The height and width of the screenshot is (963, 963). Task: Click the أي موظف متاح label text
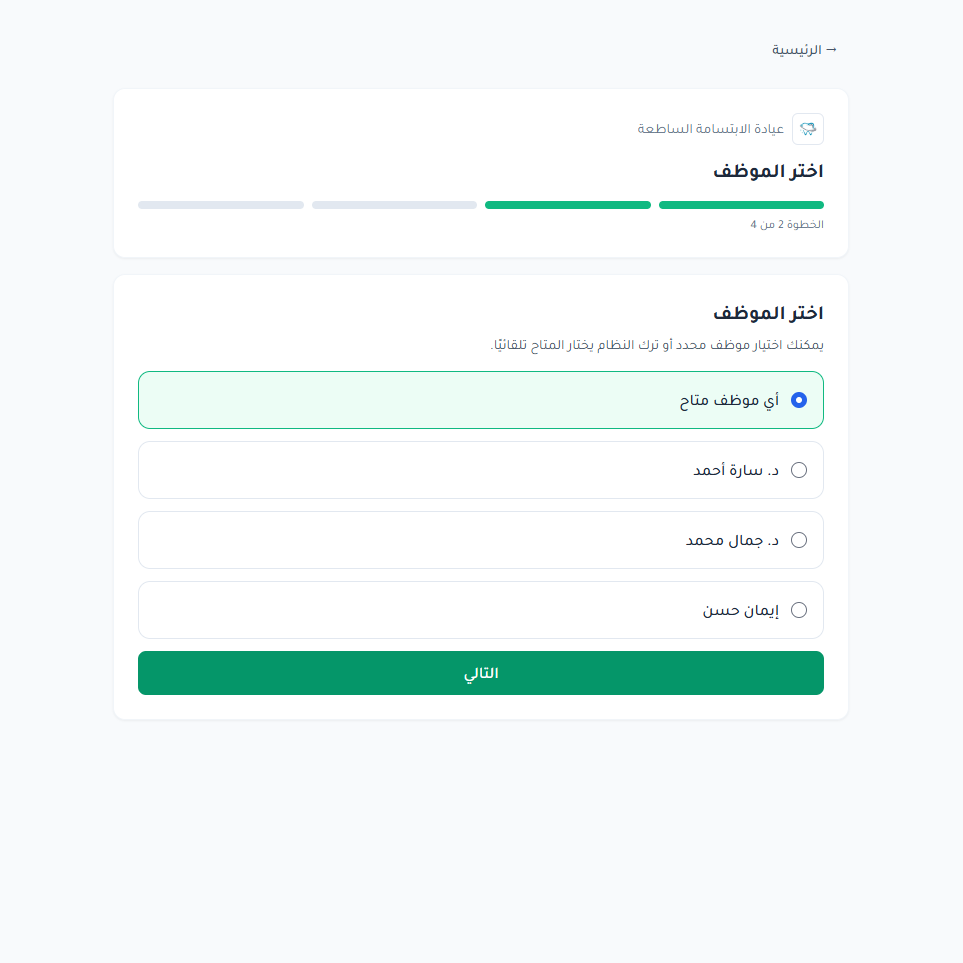729,400
